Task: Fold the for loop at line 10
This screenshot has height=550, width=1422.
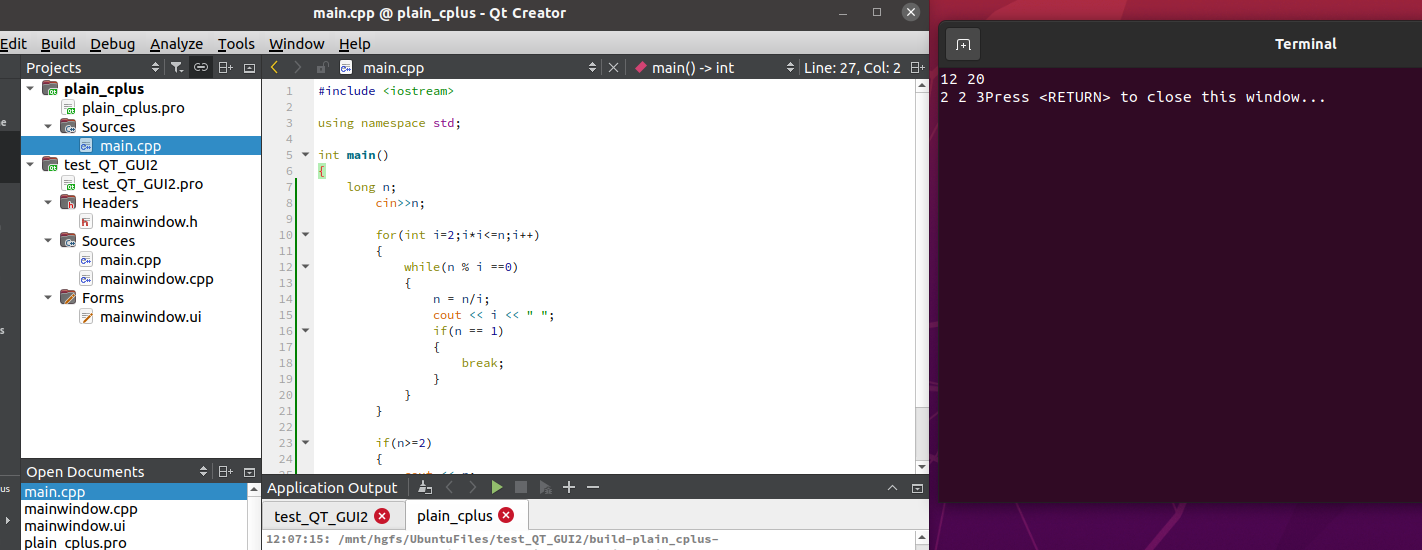Action: click(x=305, y=235)
